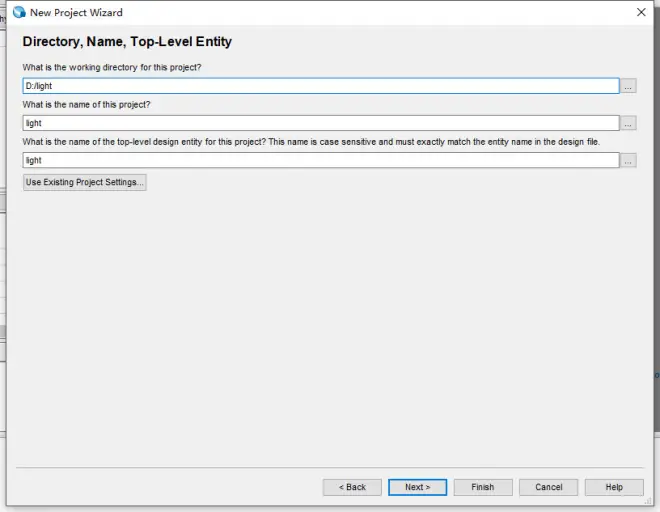Screen dimensions: 660x512
Task: Open Help for the wizard
Action: point(614,487)
